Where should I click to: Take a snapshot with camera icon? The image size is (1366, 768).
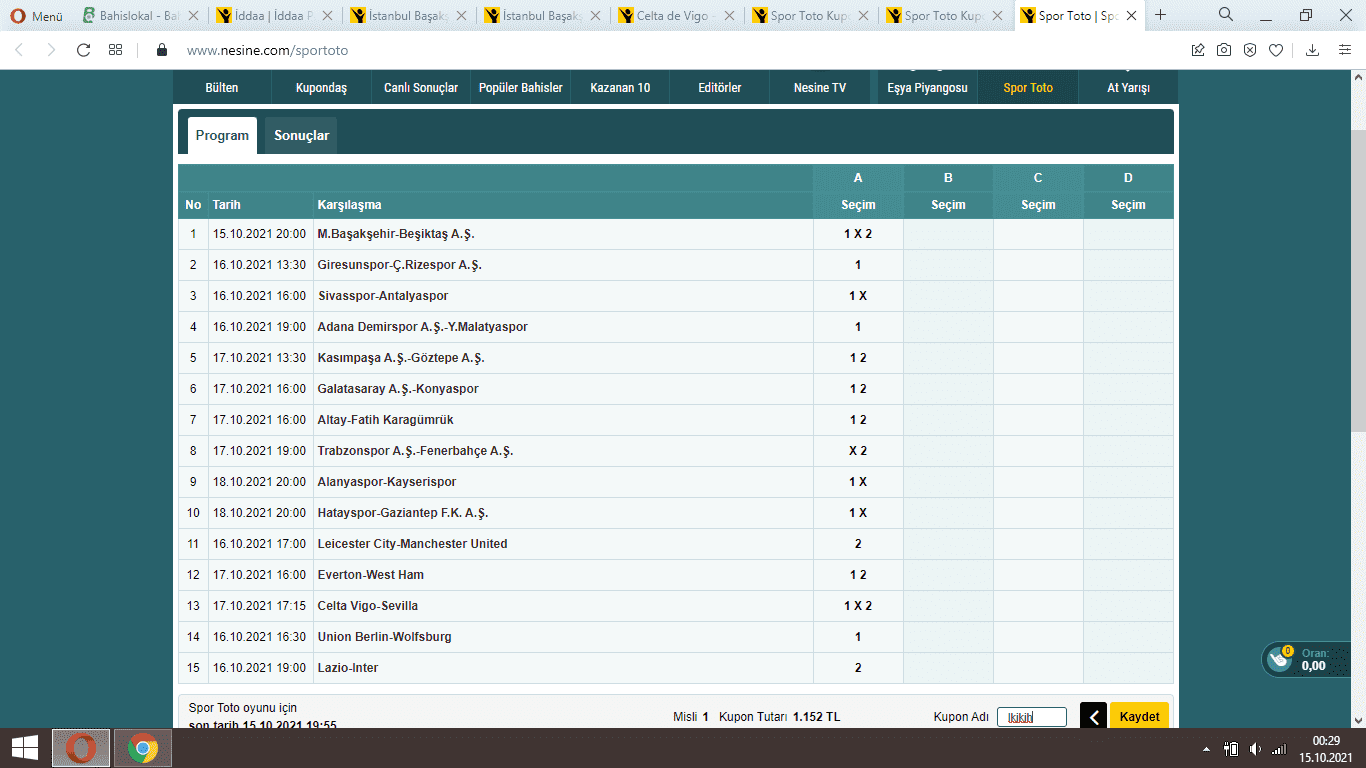(1224, 50)
